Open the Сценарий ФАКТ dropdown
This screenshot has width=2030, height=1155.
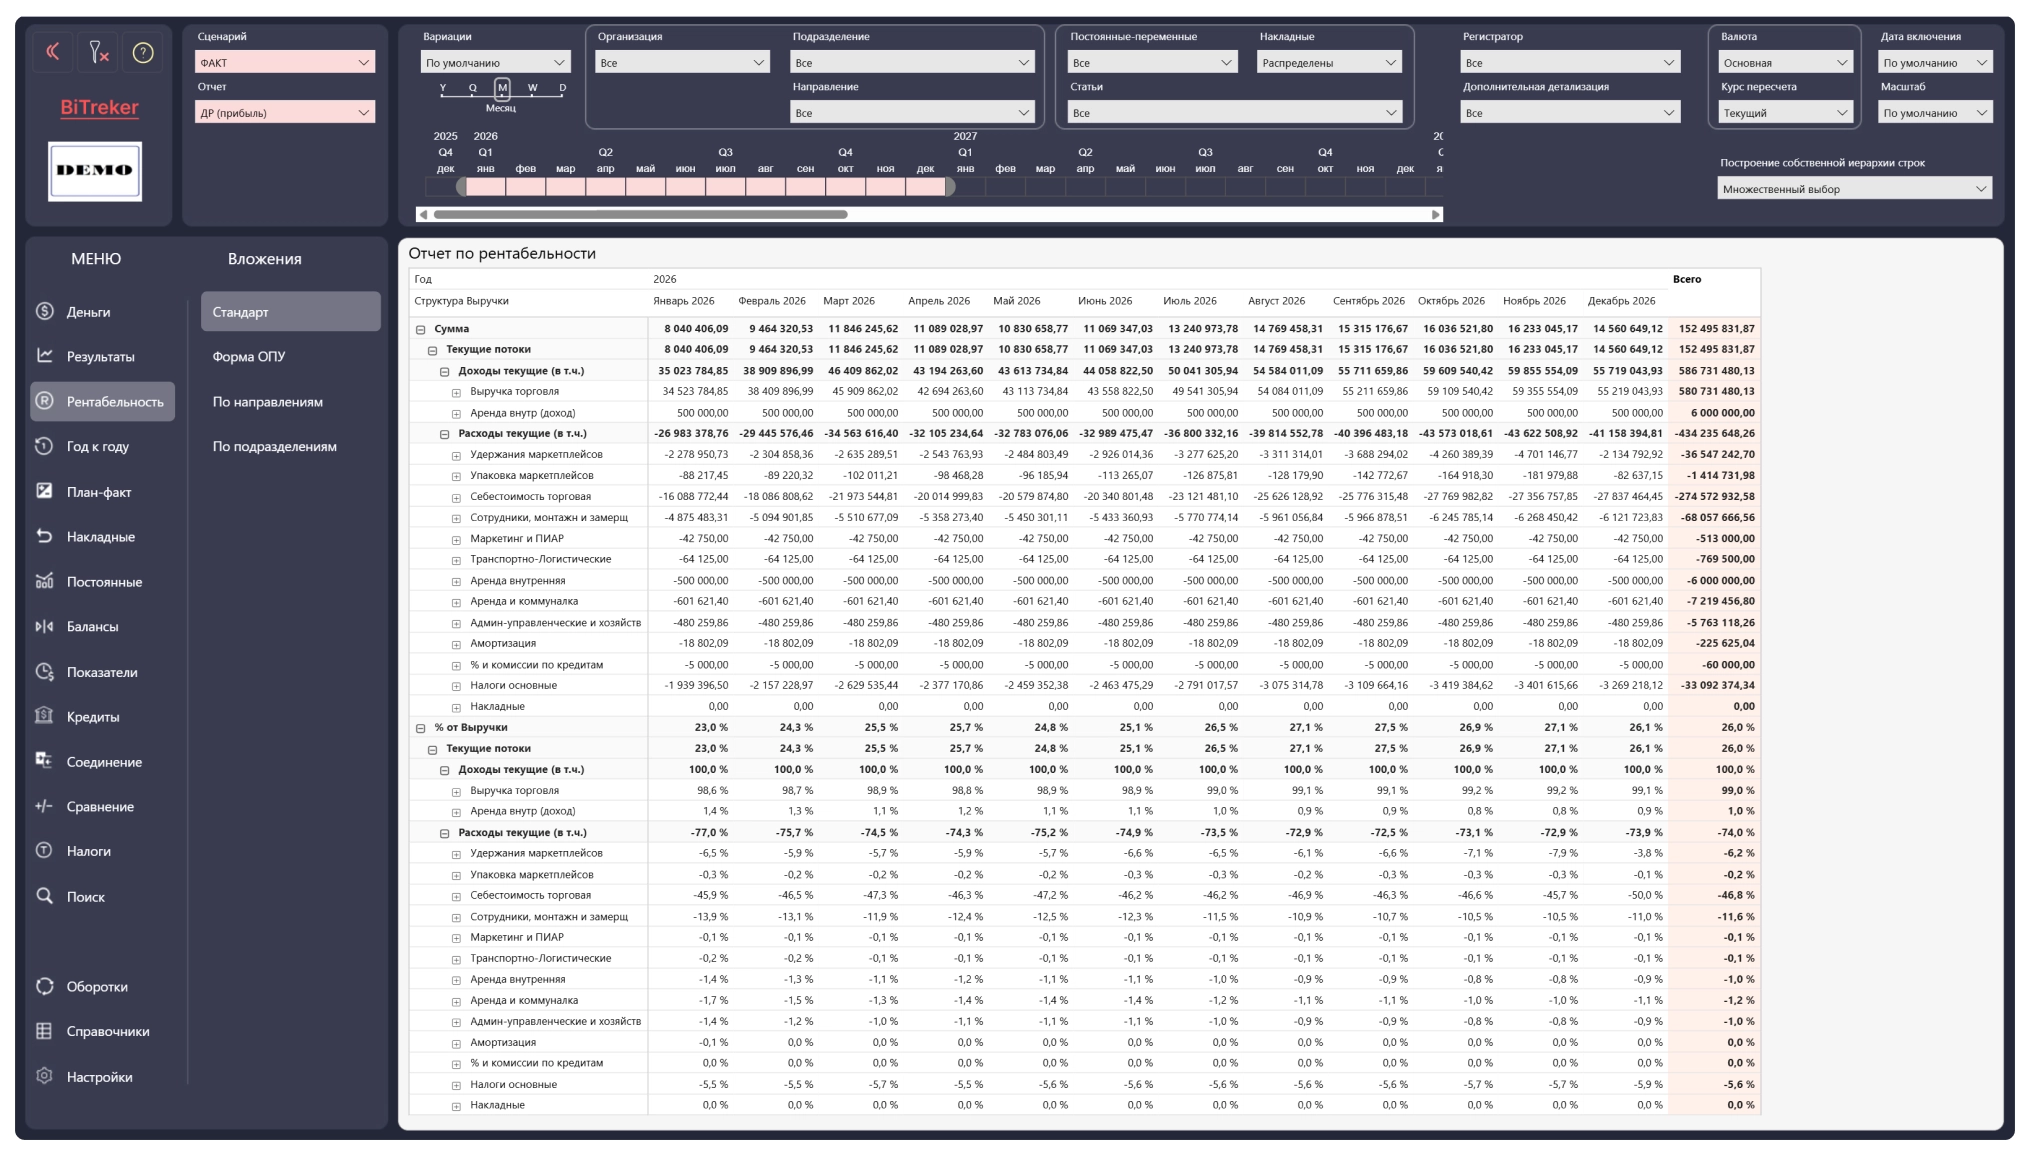(x=285, y=62)
